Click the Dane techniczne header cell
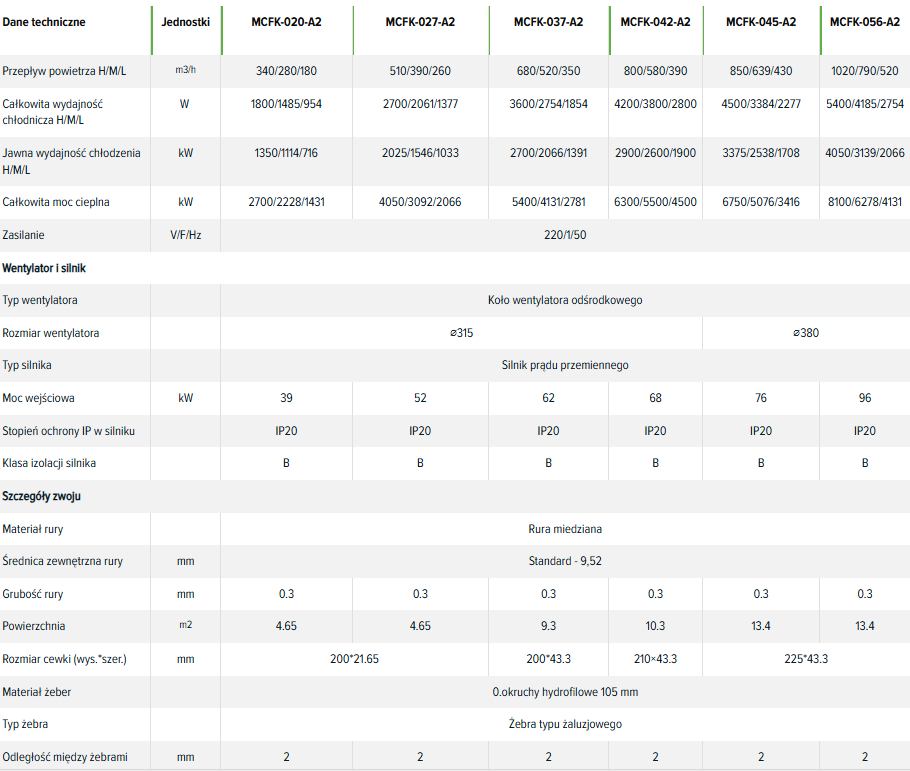910x771 pixels. pos(44,21)
